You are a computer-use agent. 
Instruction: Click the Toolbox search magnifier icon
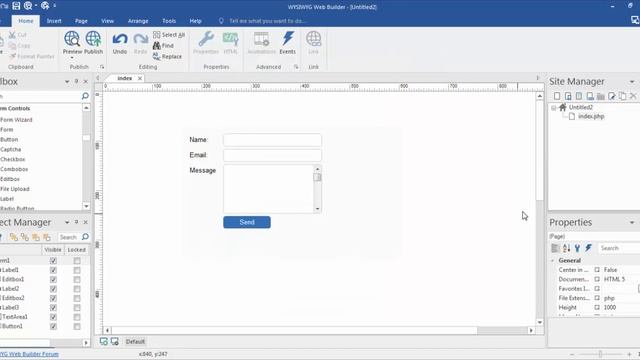pos(85,96)
